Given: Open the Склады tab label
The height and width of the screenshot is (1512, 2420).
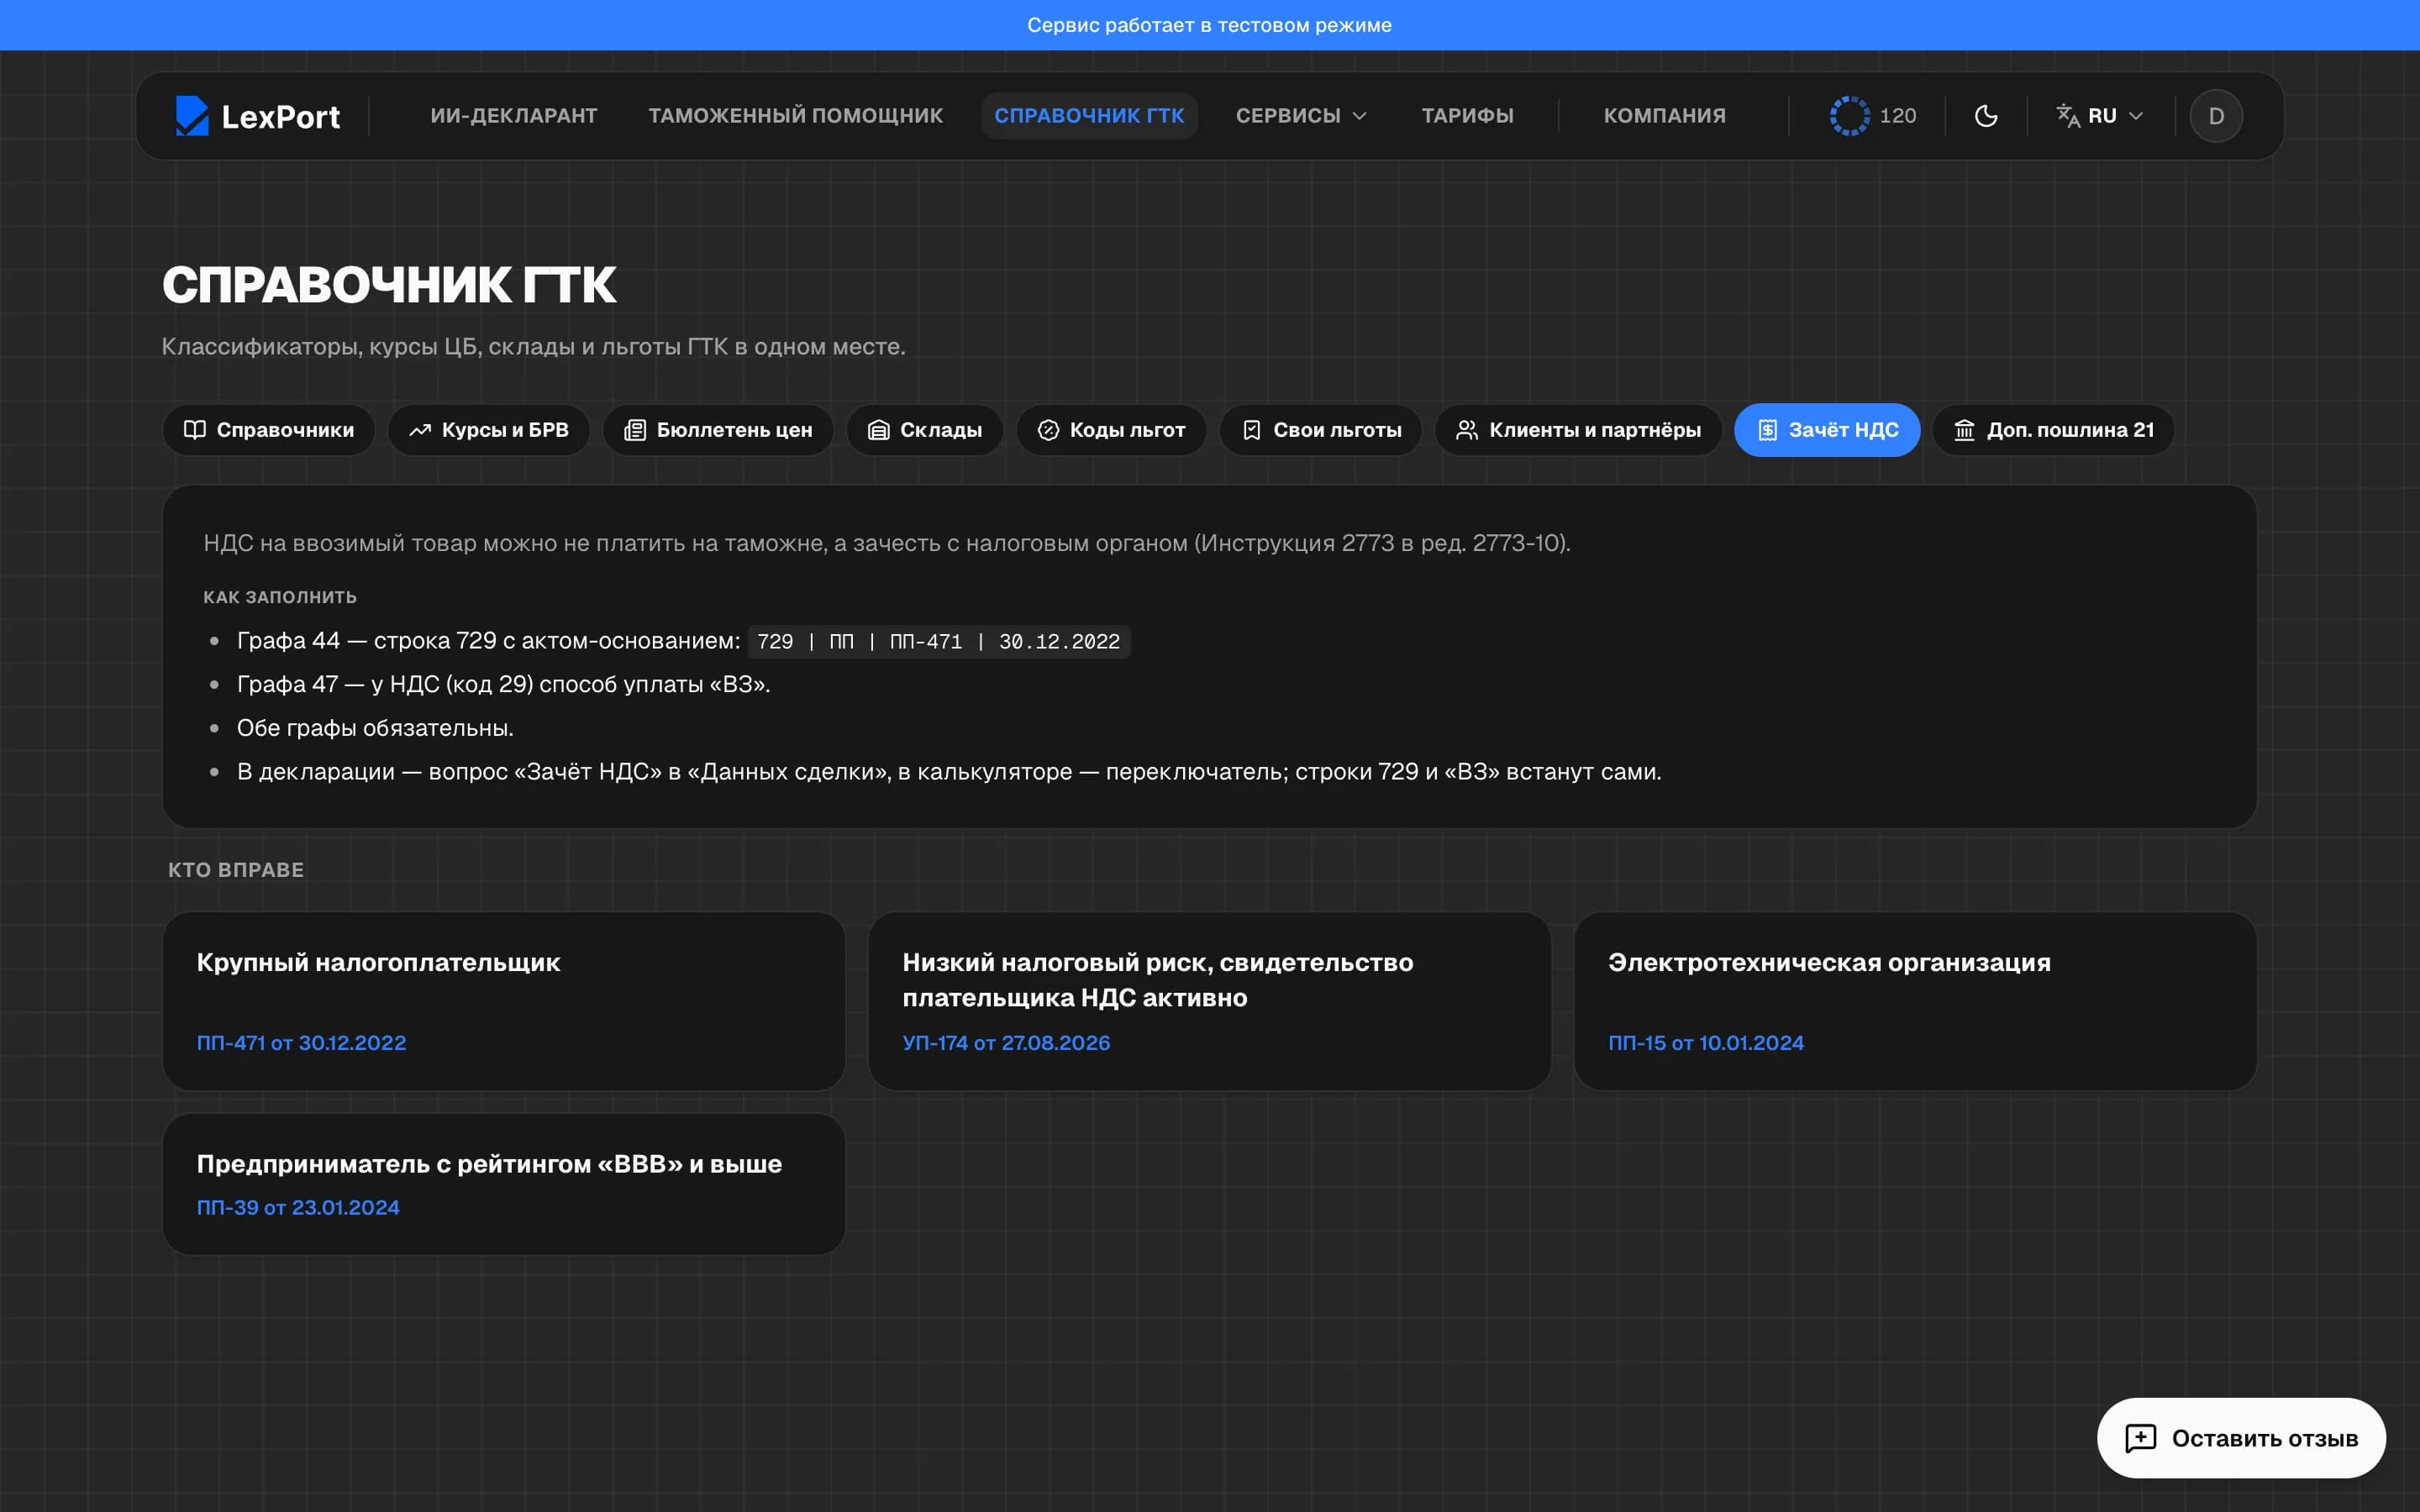Looking at the screenshot, I should point(941,430).
